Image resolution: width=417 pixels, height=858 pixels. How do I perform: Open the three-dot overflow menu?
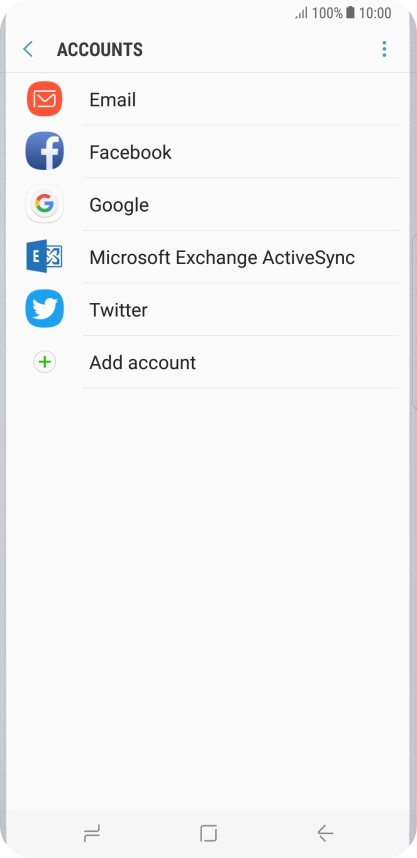coord(384,49)
